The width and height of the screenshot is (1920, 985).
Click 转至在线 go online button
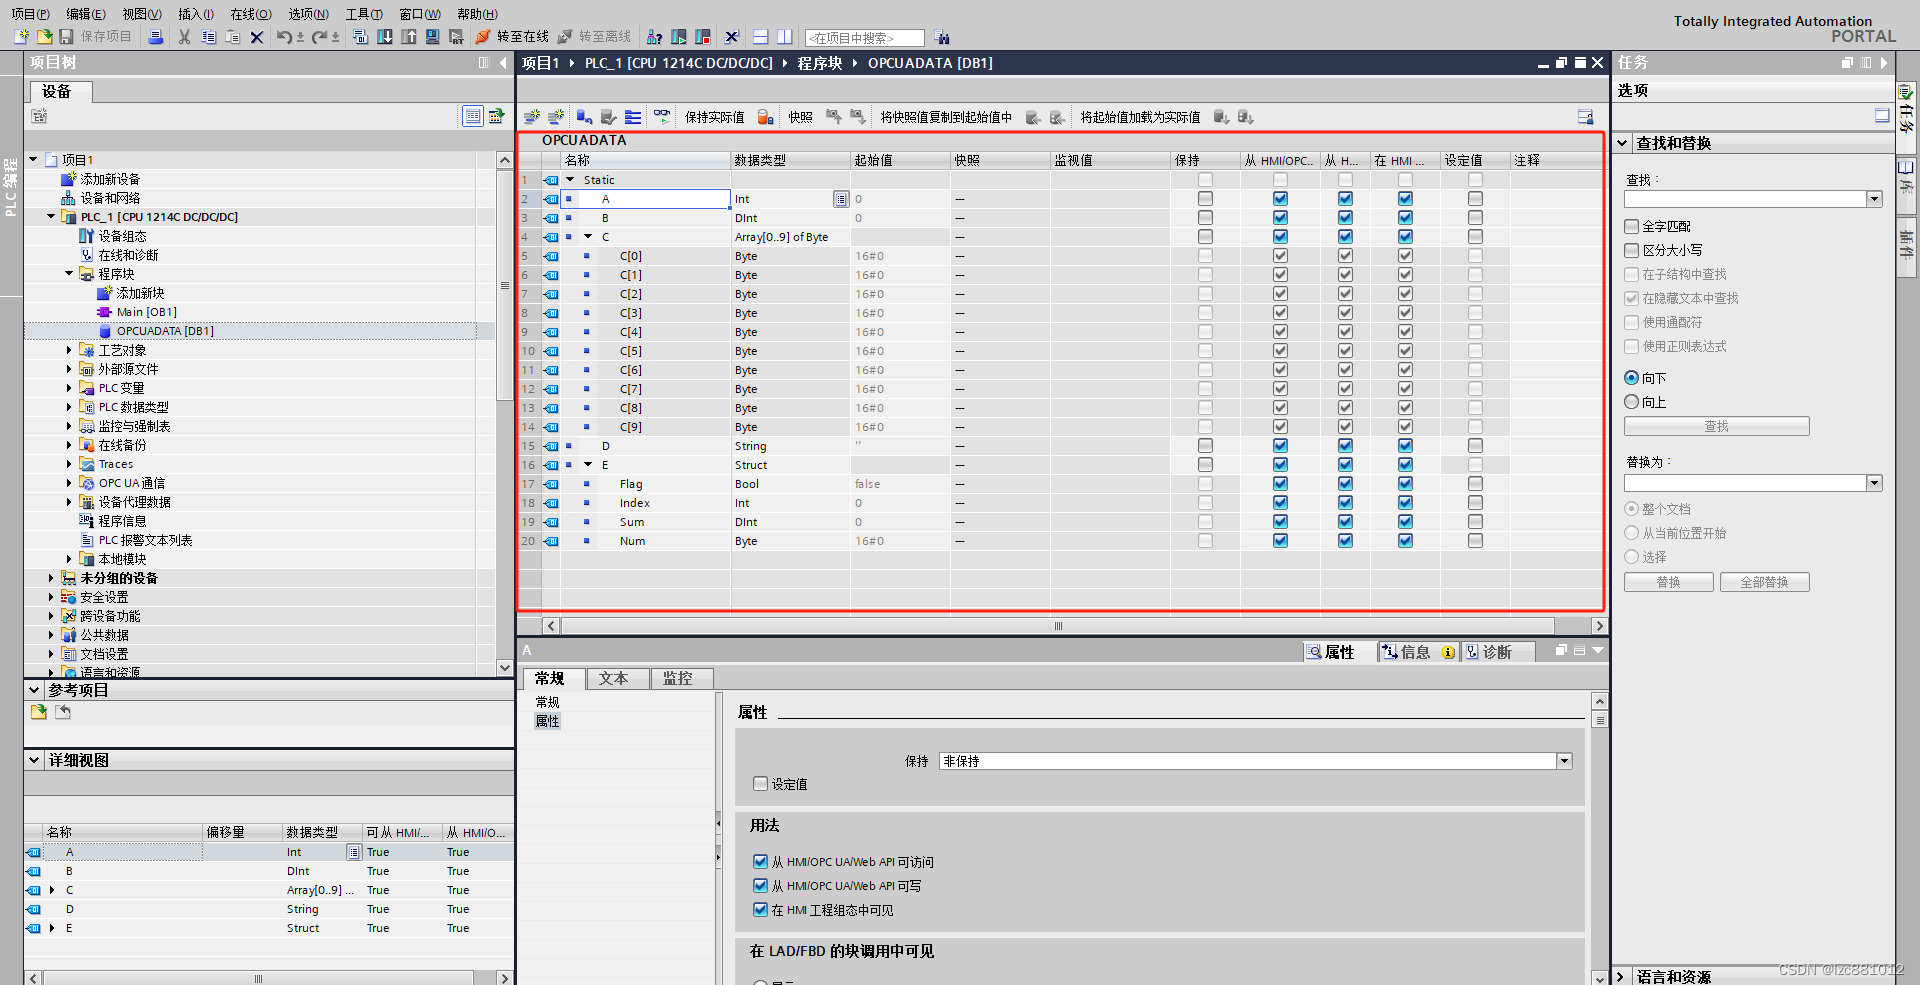[x=512, y=37]
